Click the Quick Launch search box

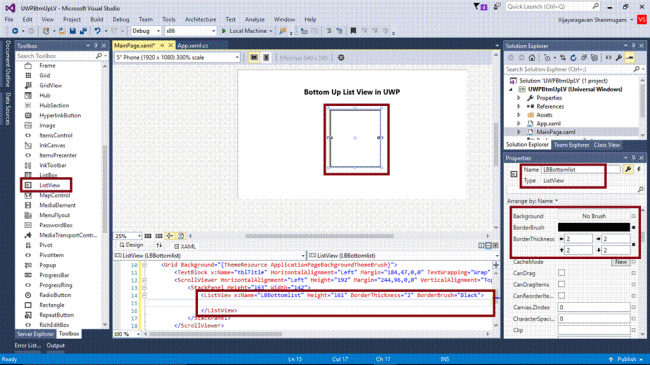click(553, 7)
